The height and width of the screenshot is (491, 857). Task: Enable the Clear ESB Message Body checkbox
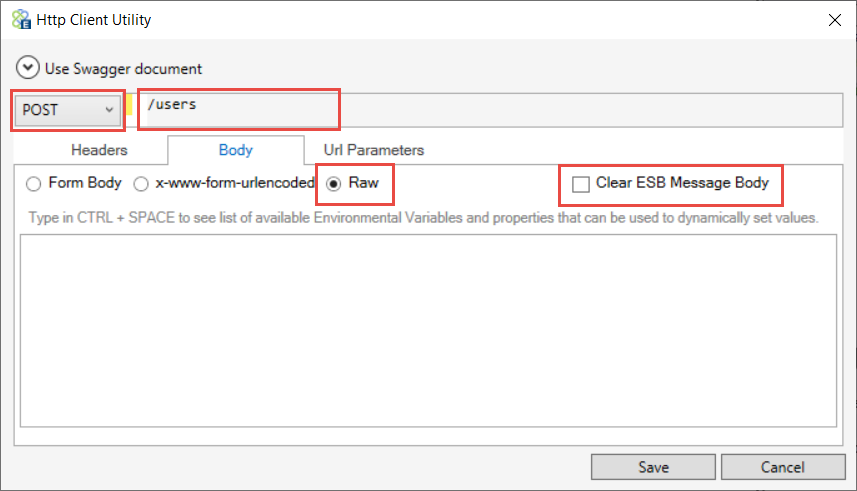[x=580, y=184]
